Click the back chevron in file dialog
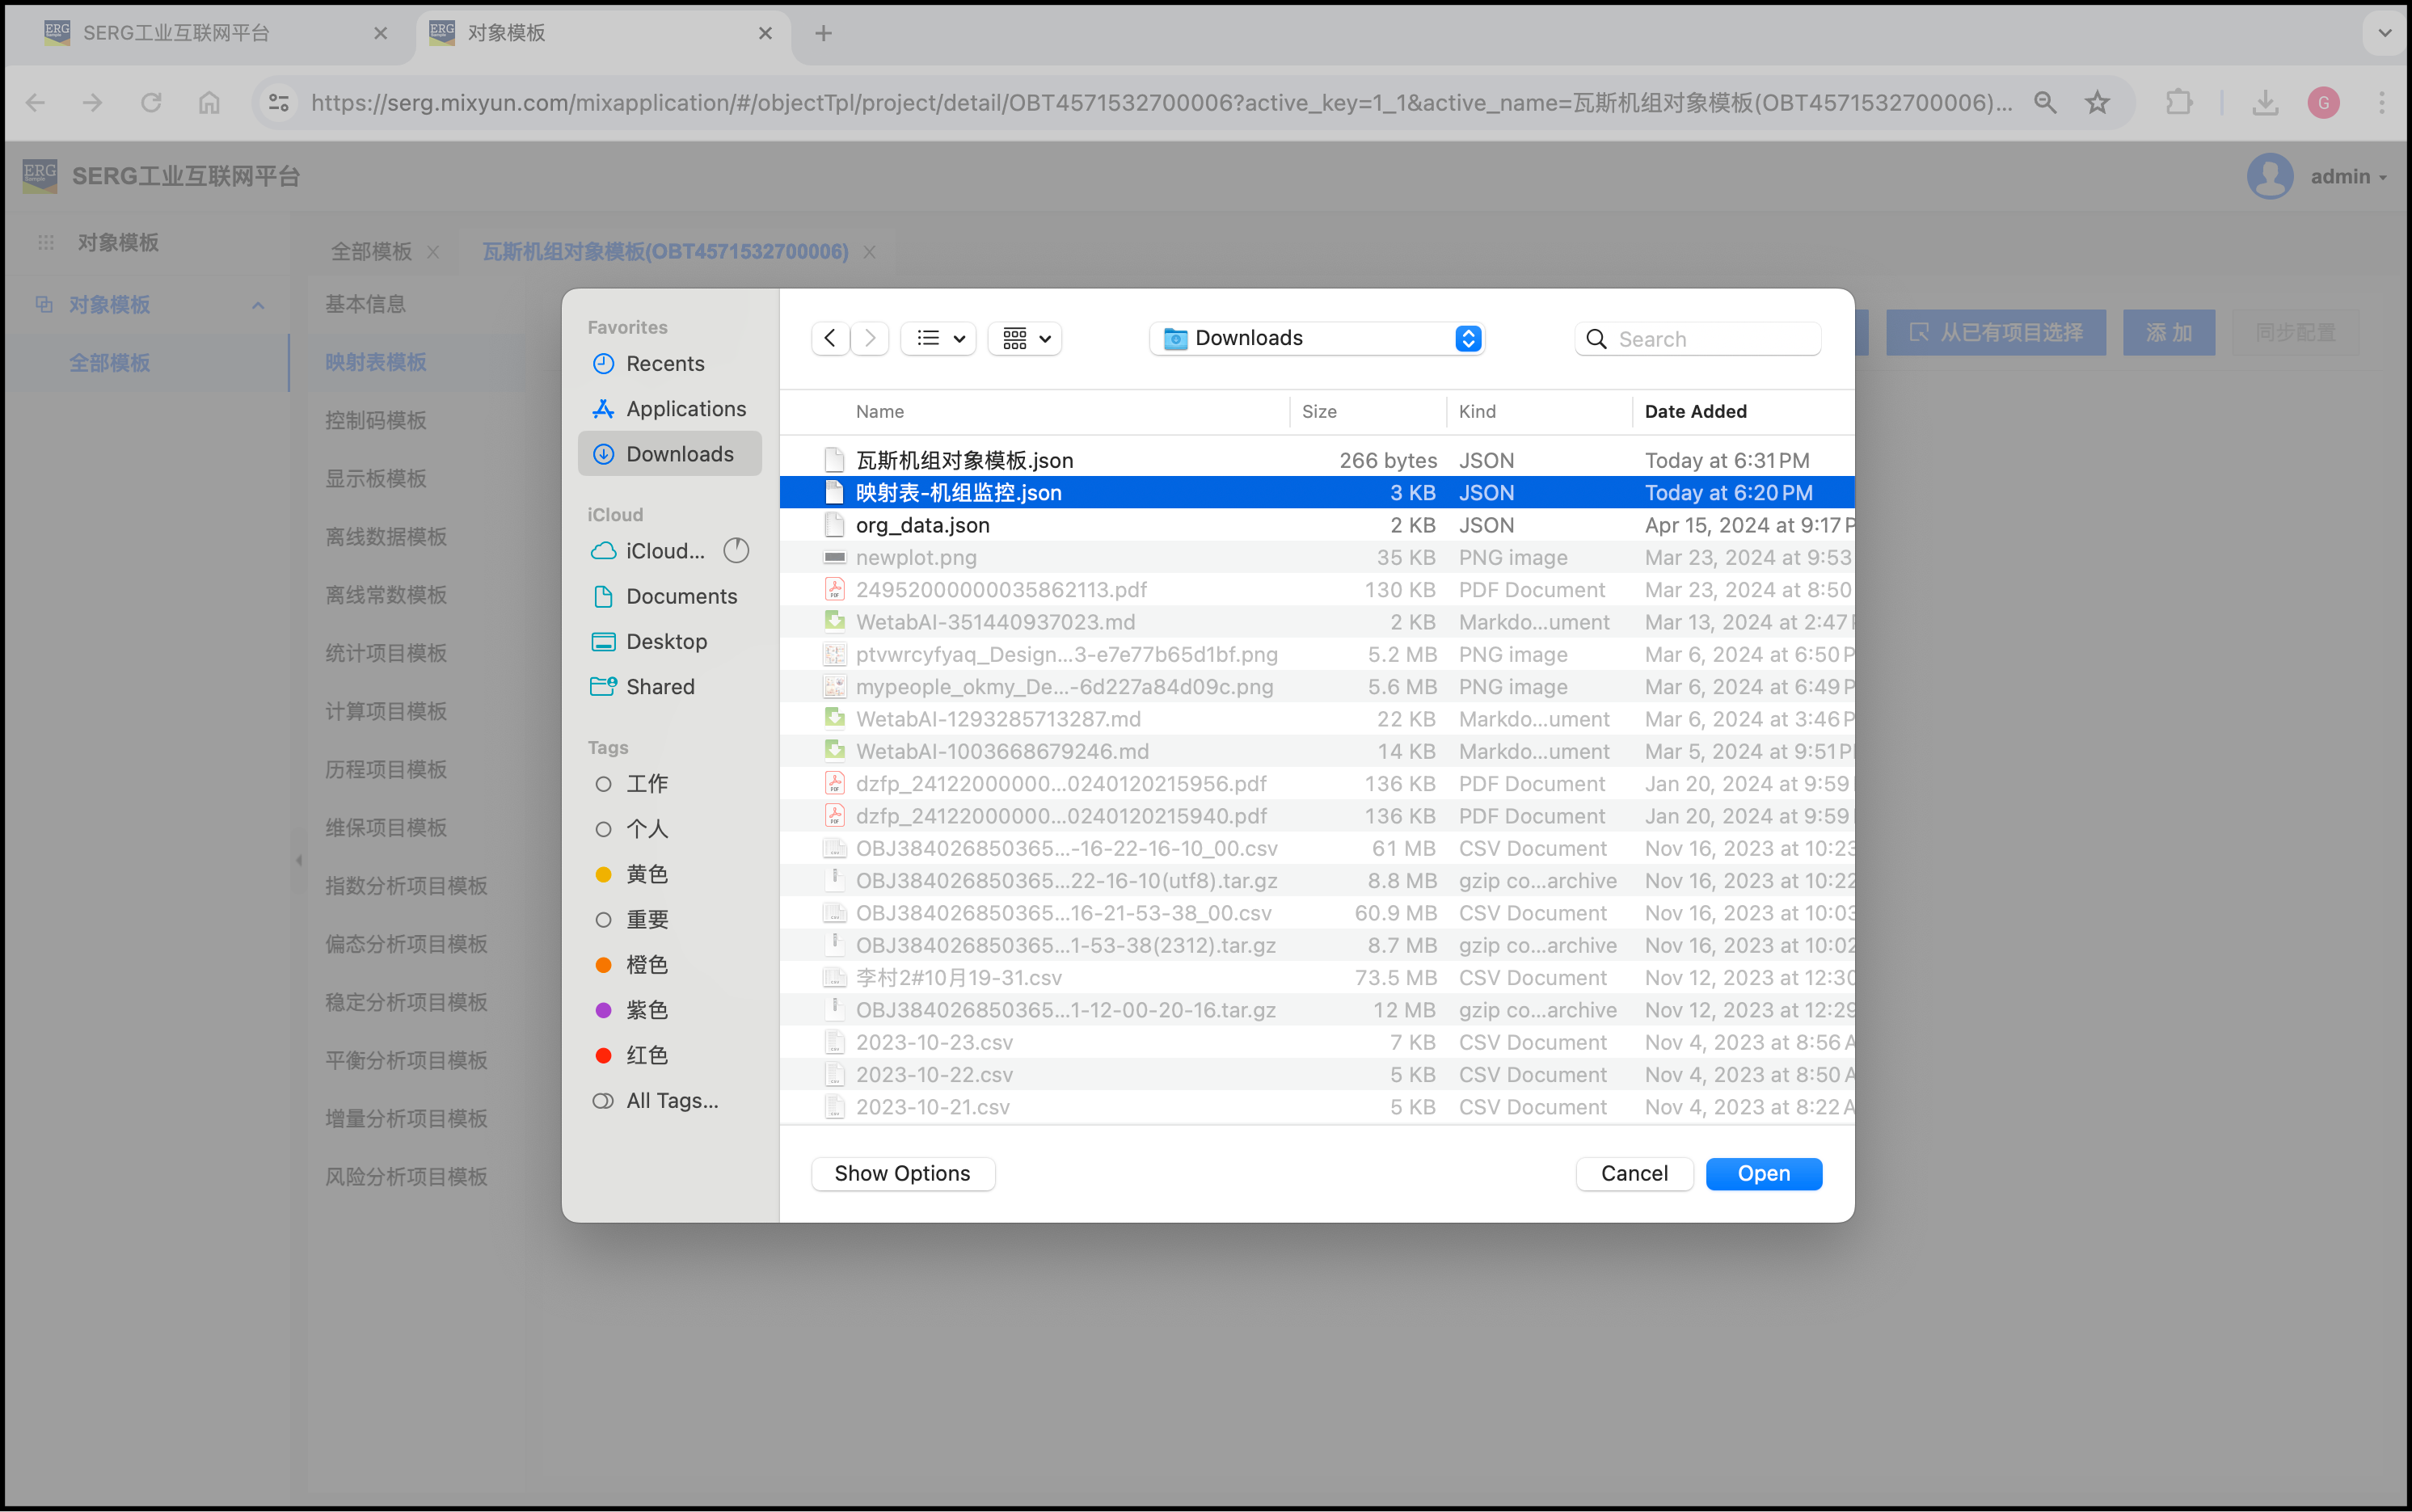2412x1512 pixels. click(x=829, y=338)
